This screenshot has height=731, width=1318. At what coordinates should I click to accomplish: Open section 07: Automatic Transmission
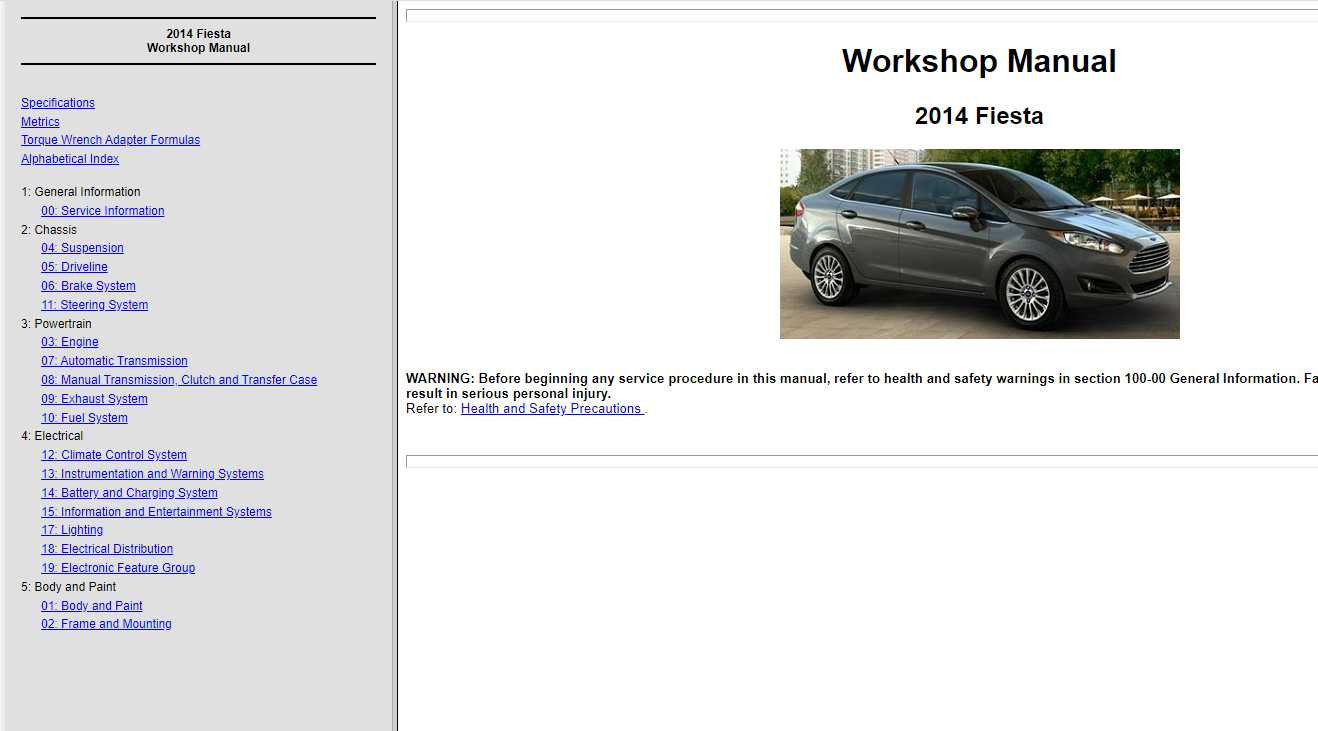point(114,361)
